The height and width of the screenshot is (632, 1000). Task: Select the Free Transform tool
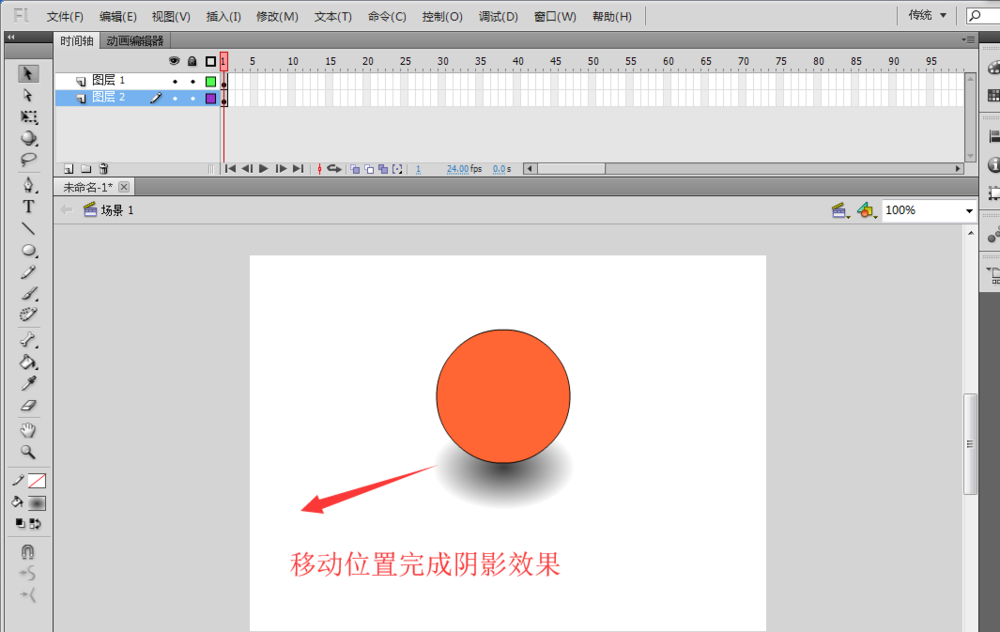28,117
